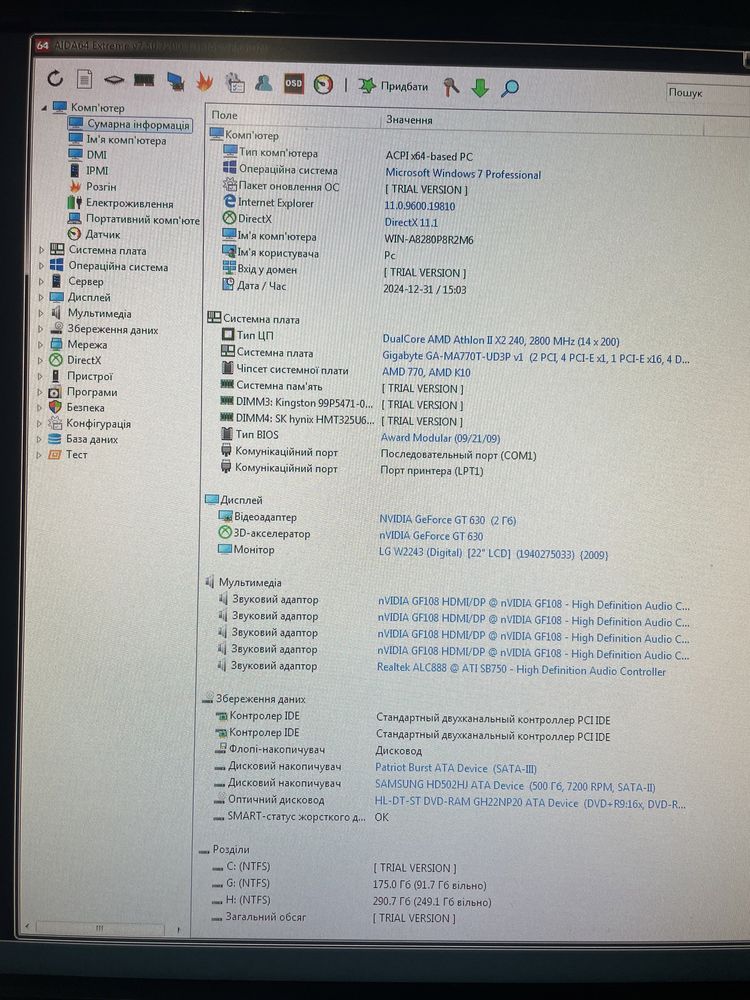
Task: Click the wrench tool toolbar icon
Action: tap(451, 87)
